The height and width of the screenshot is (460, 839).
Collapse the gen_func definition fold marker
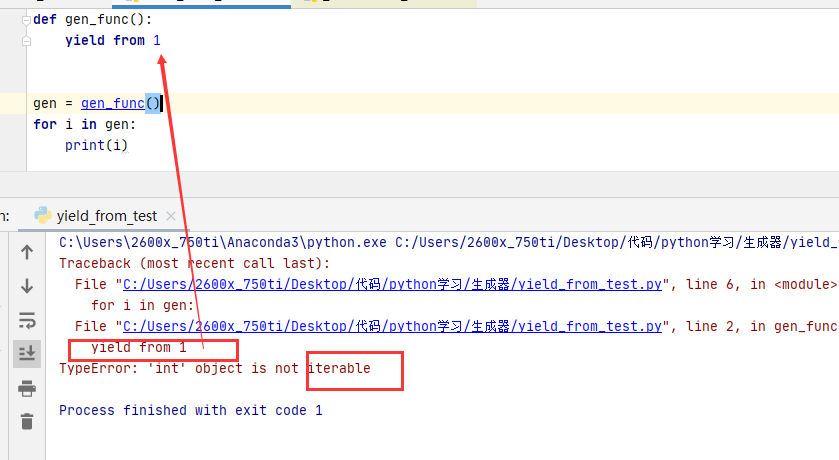26,20
